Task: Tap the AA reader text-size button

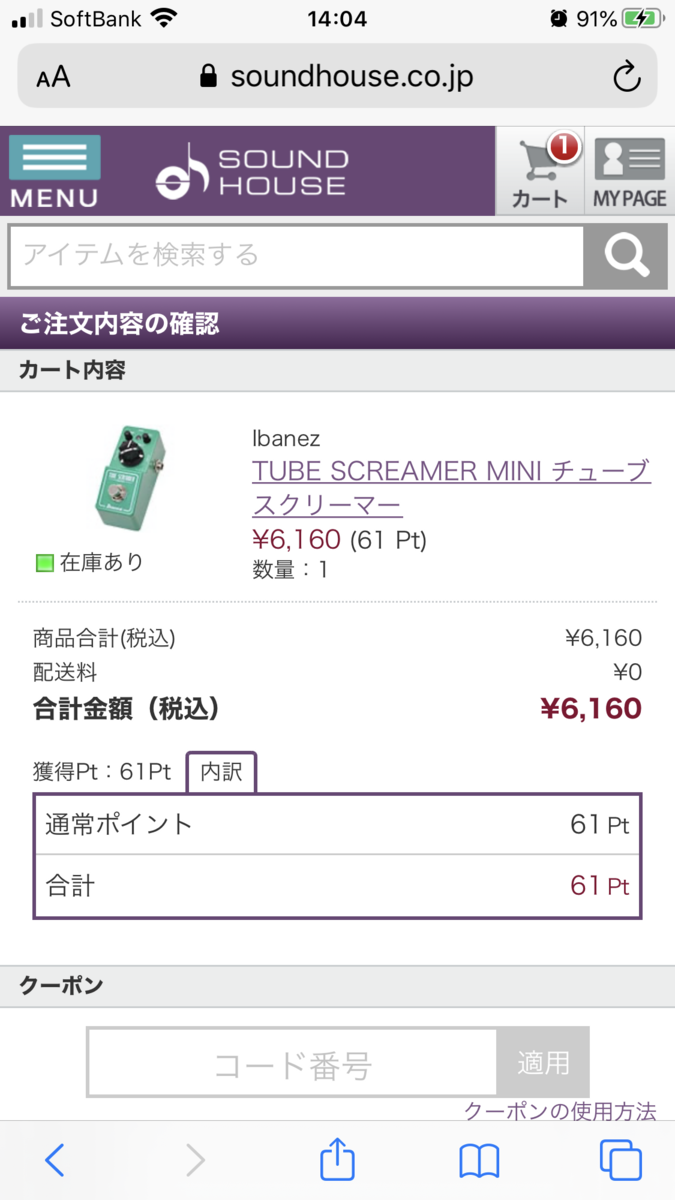Action: coord(53,77)
